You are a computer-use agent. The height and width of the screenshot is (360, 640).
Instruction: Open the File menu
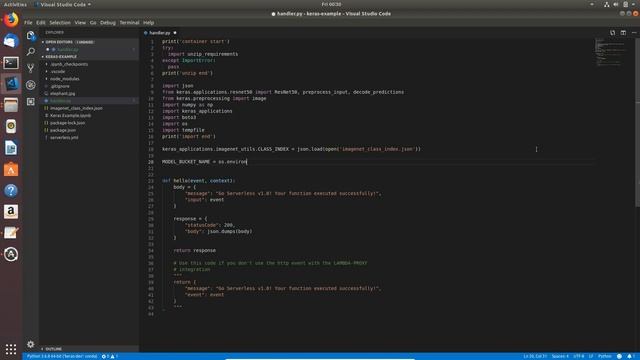[x=28, y=23]
